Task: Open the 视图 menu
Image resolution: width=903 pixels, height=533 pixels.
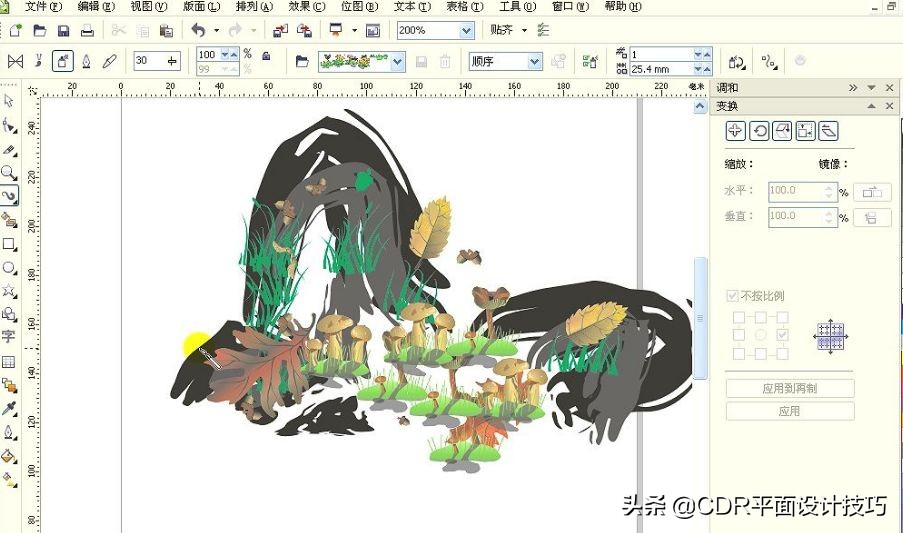Action: [x=149, y=6]
